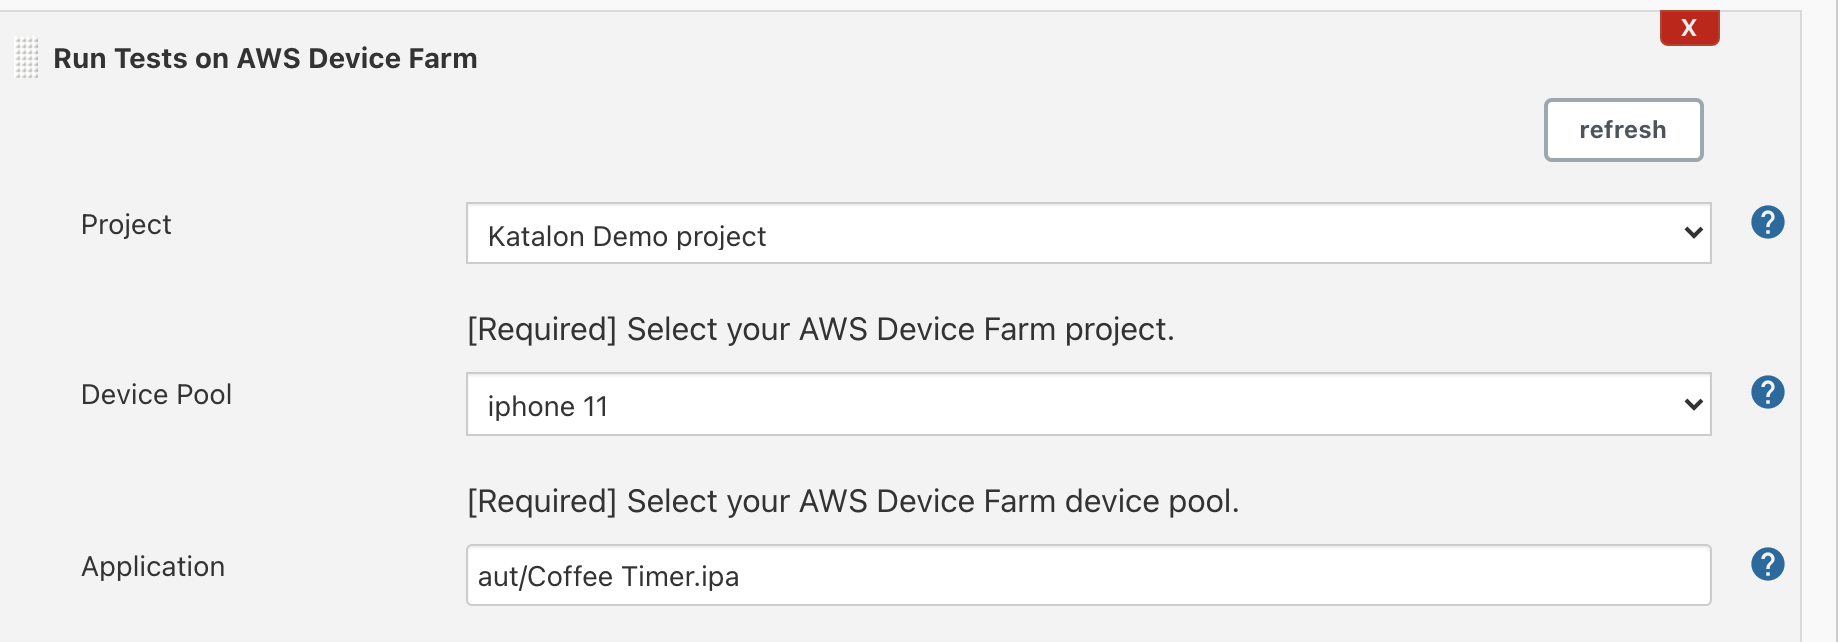Open the Device Pool dropdown
The height and width of the screenshot is (642, 1842).
pyautogui.click(x=1087, y=404)
